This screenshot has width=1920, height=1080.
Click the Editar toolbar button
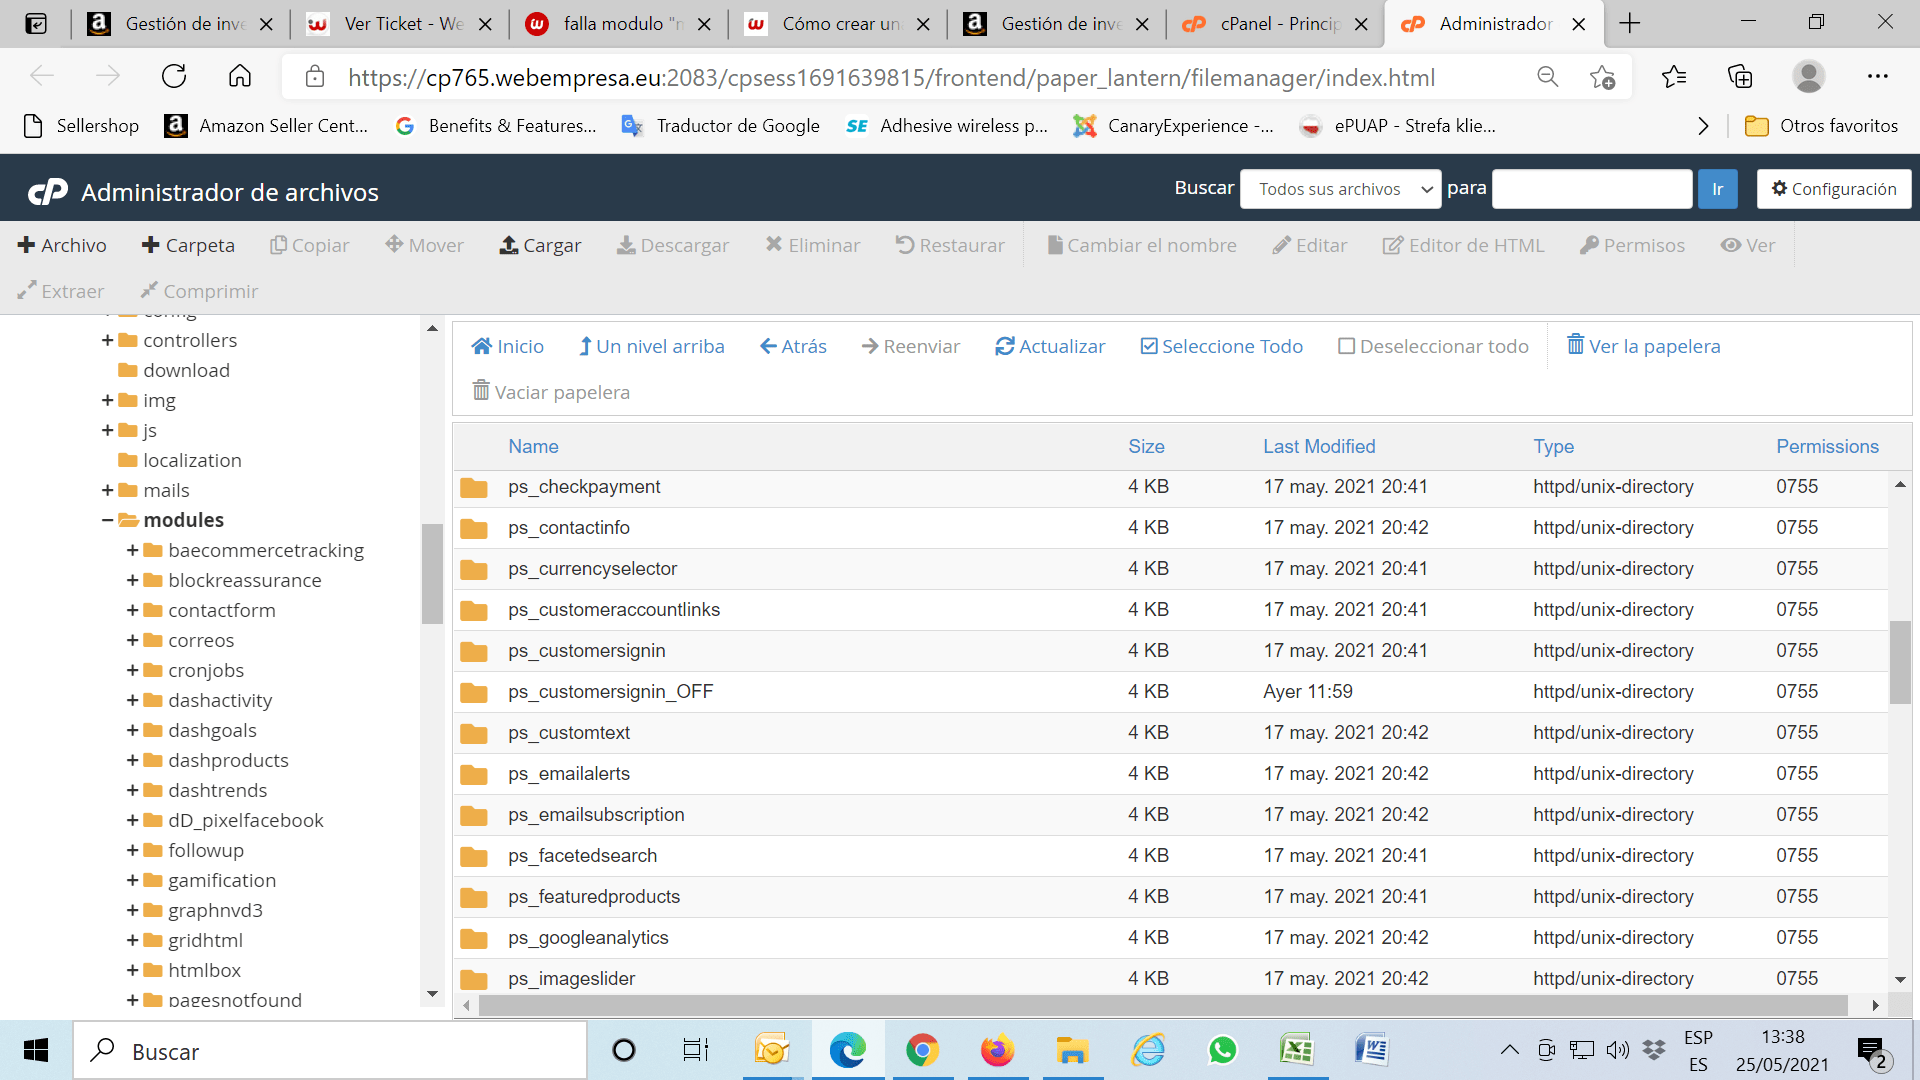point(1309,245)
